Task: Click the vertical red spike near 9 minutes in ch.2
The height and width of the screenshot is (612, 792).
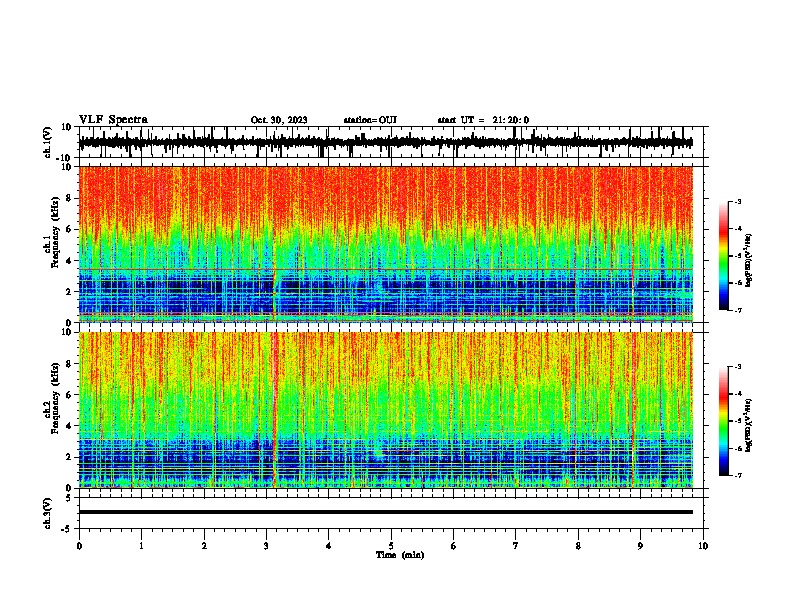Action: point(632,410)
